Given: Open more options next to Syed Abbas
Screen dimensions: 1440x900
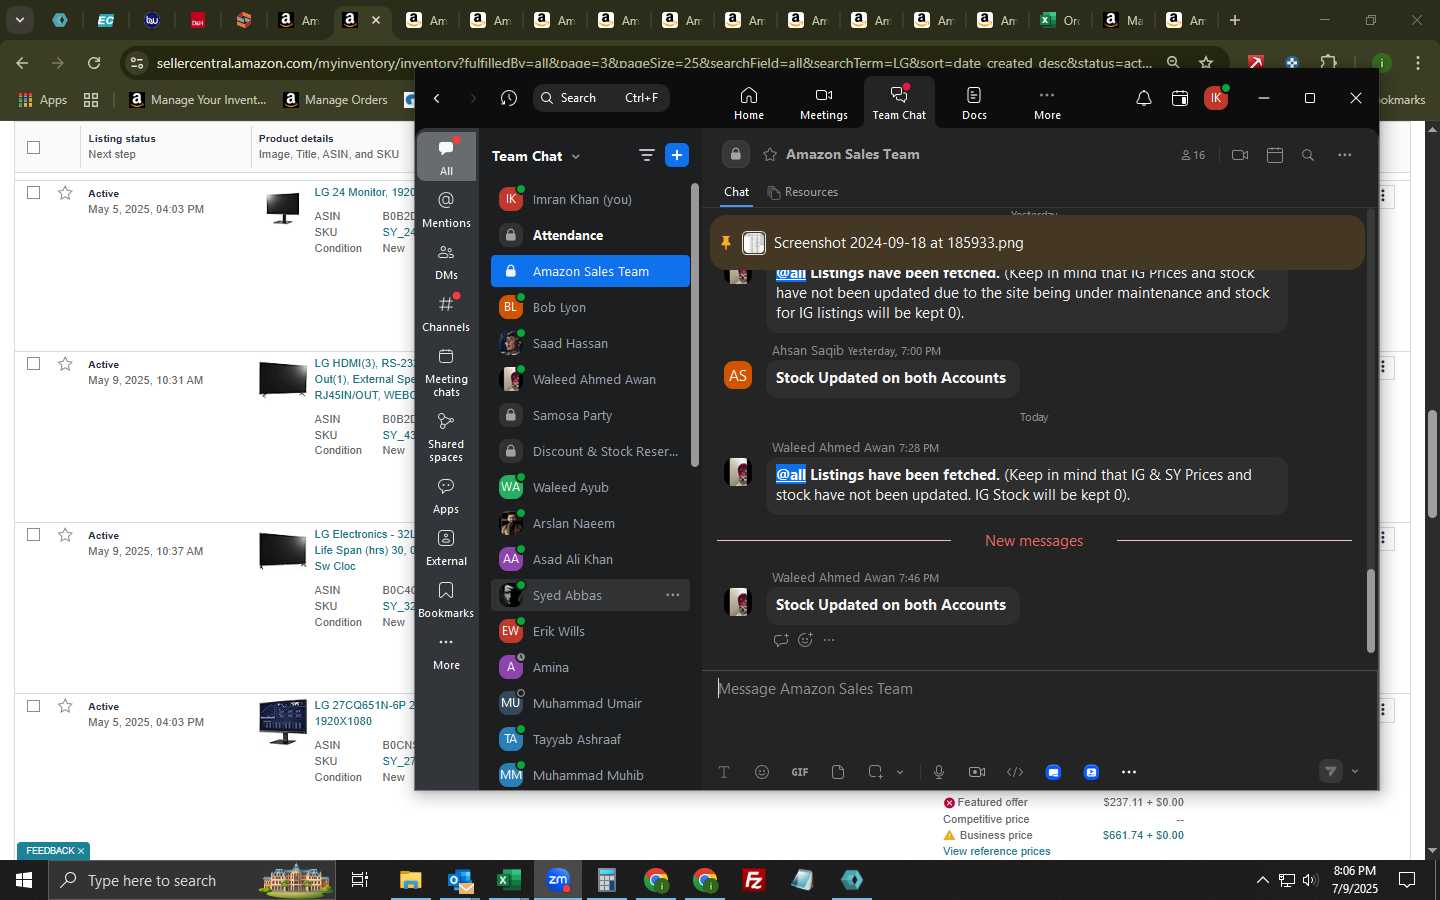Looking at the screenshot, I should 673,595.
